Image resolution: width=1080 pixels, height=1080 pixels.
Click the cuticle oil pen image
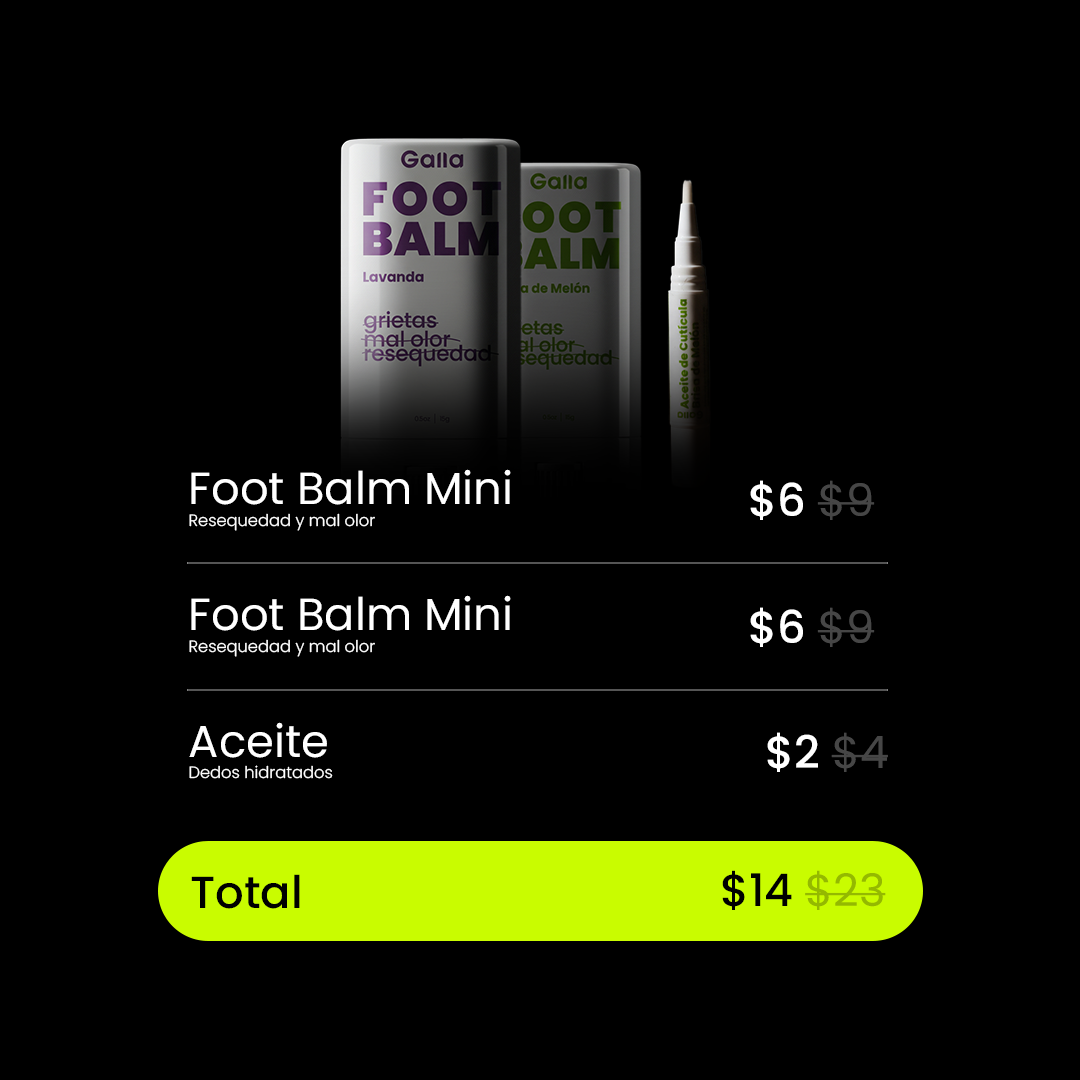[687, 324]
